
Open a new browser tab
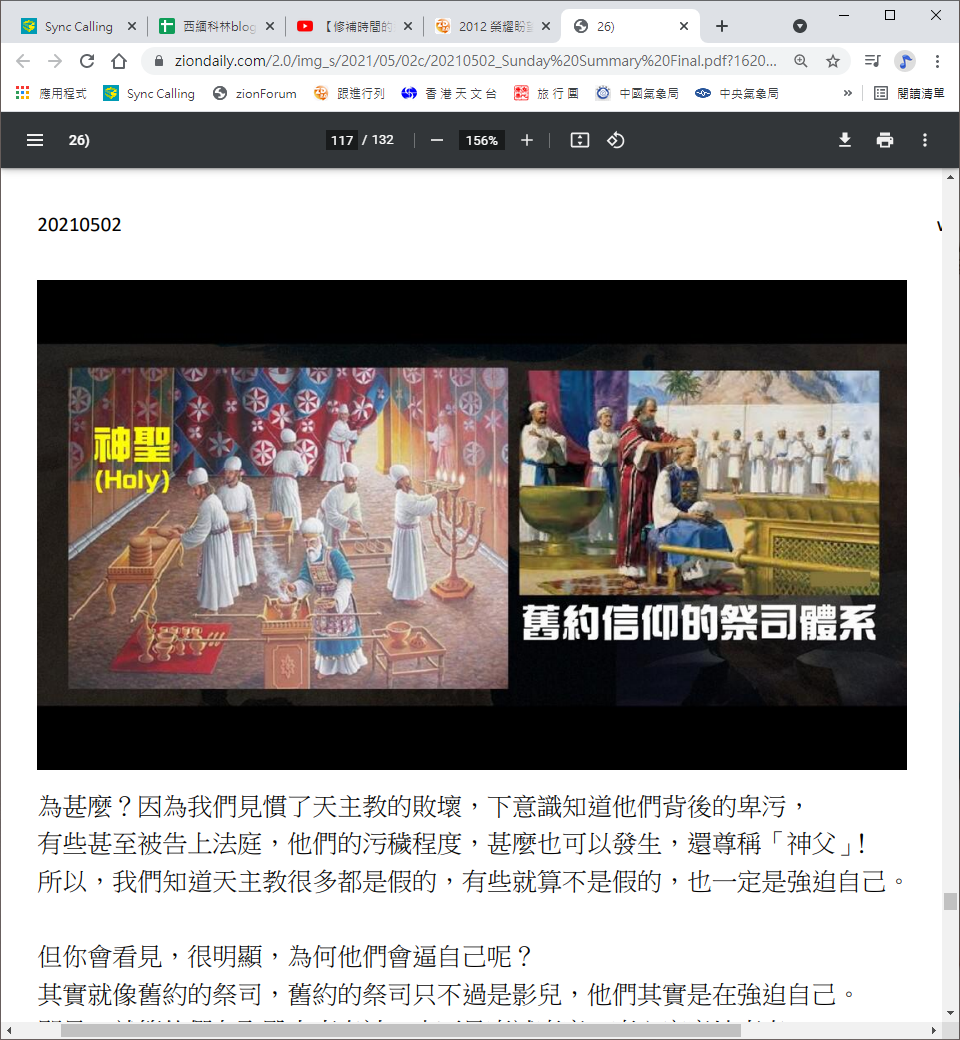coord(722,26)
